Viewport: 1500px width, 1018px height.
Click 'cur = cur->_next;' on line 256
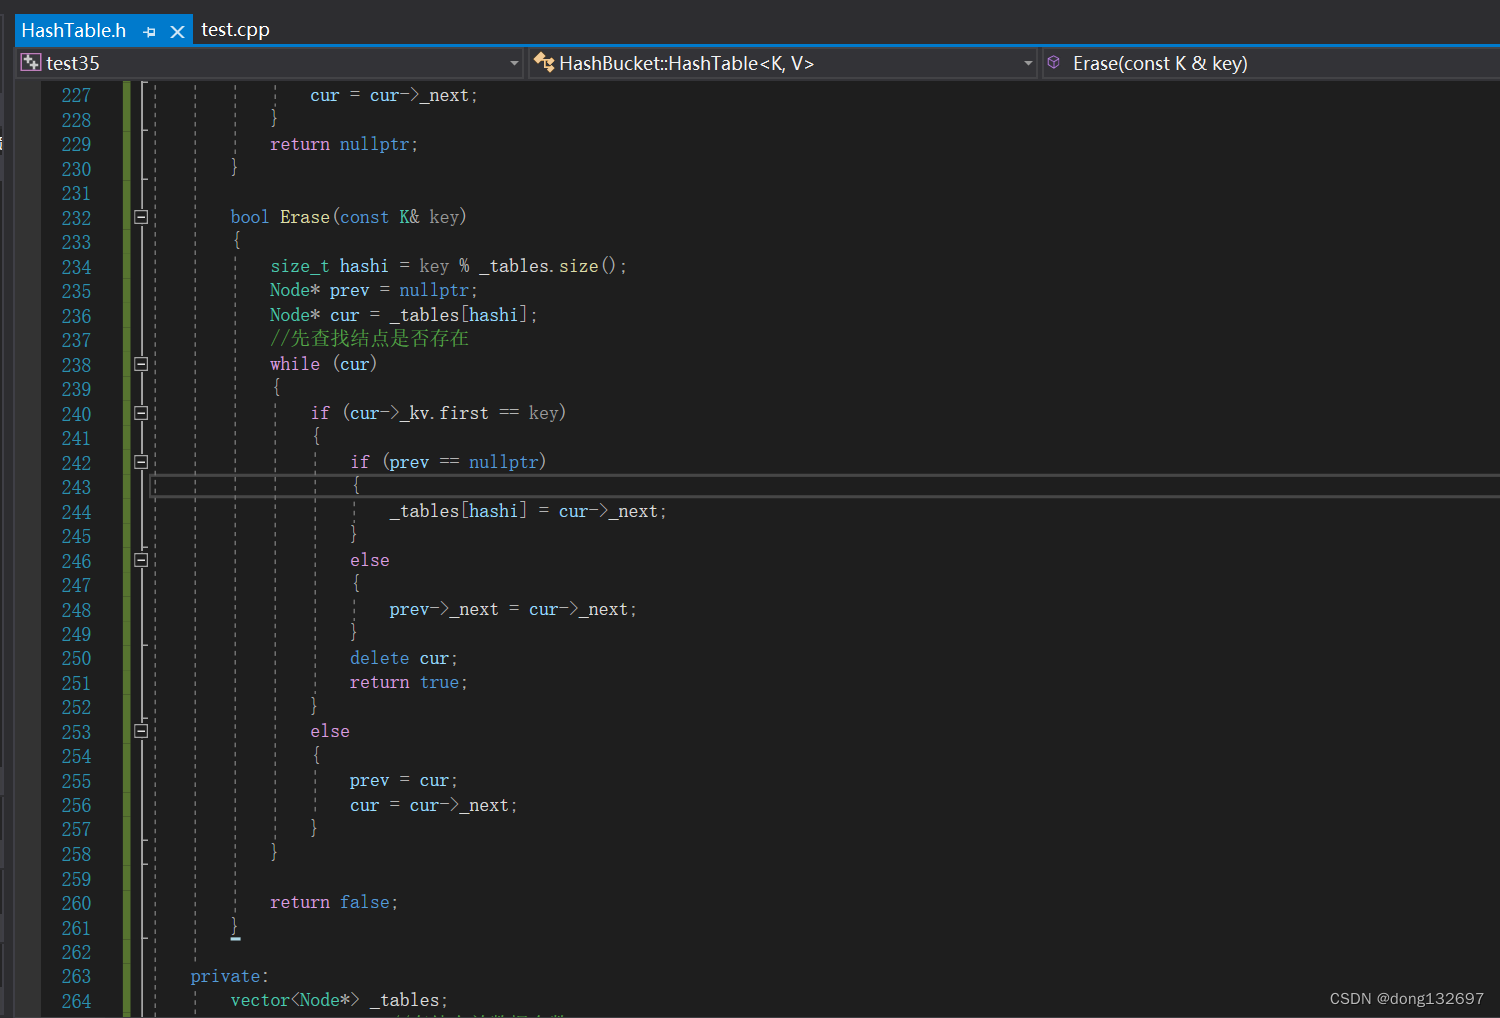(434, 805)
